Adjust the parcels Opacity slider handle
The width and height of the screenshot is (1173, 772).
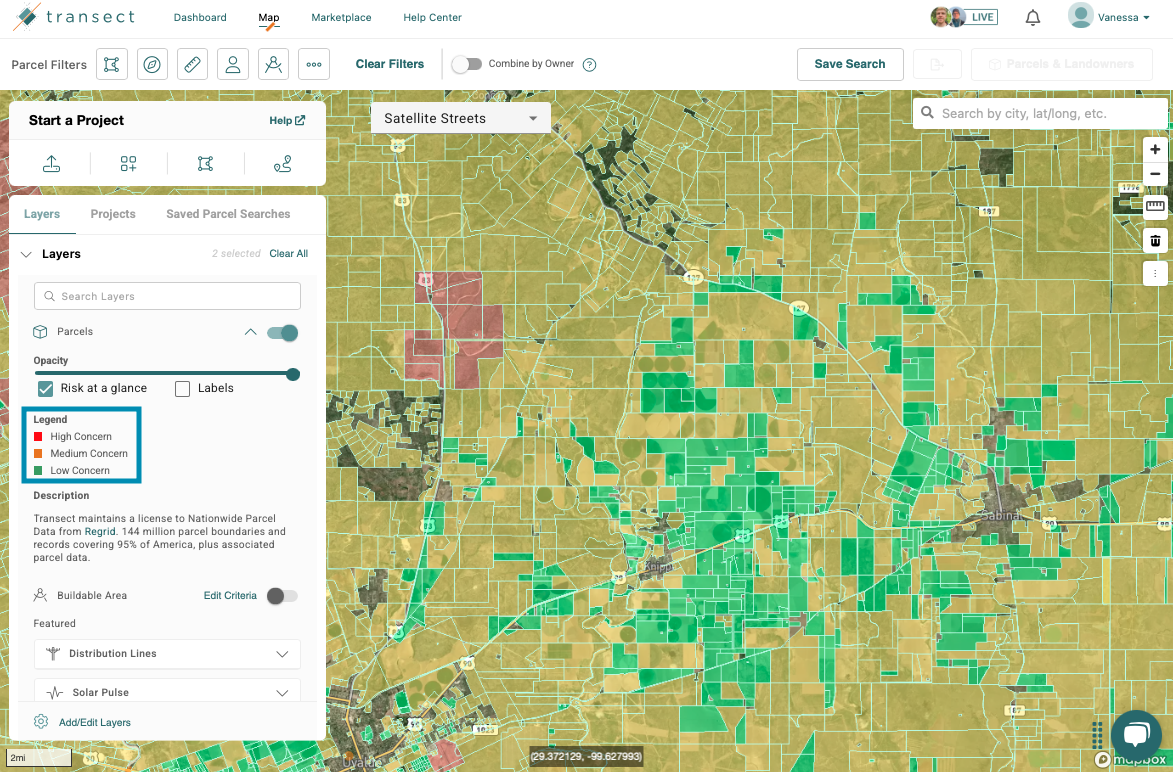pos(293,375)
